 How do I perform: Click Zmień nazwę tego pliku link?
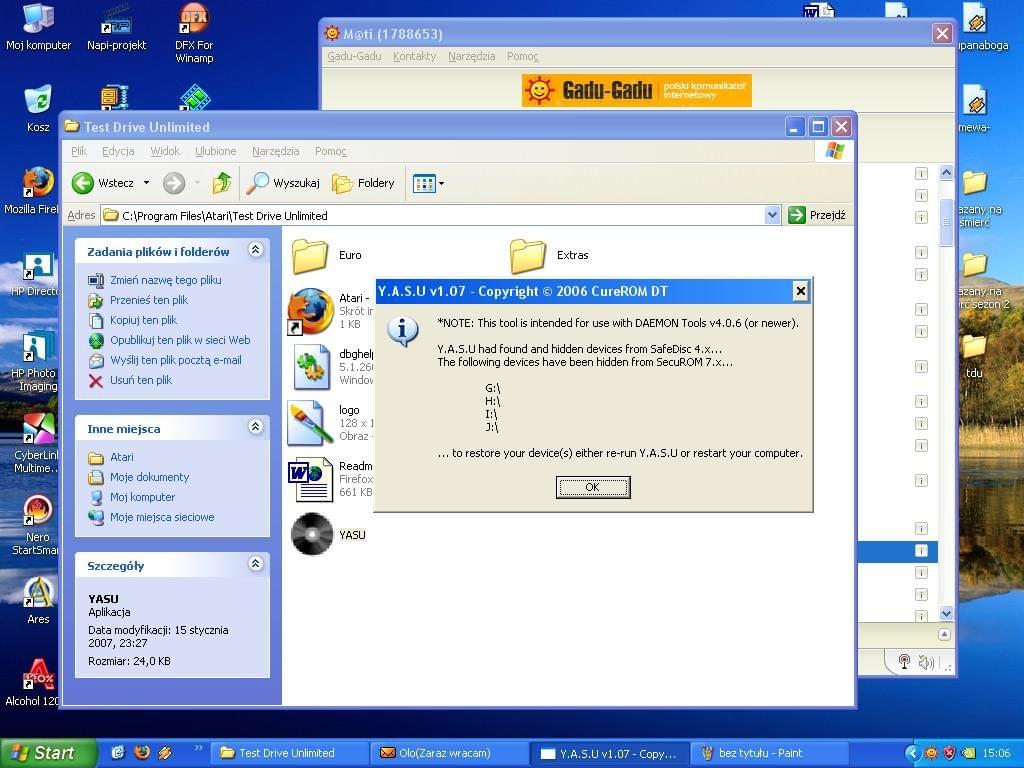point(166,280)
